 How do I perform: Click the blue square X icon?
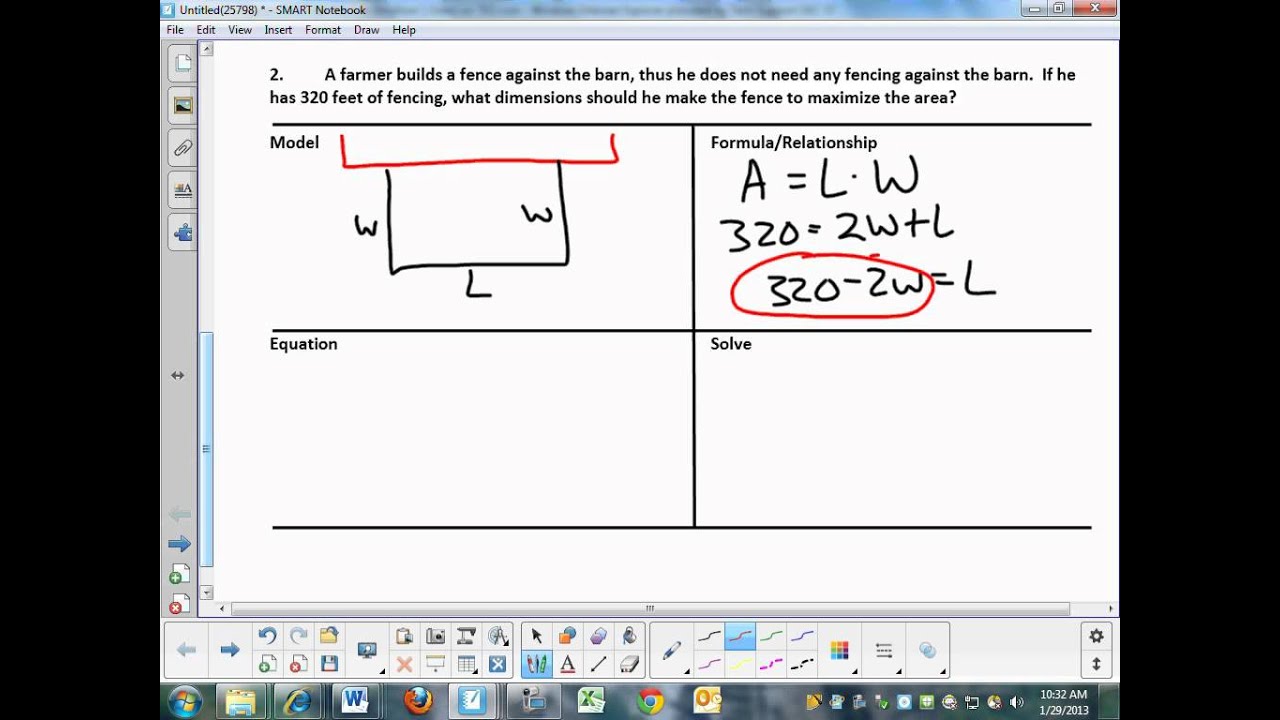coord(498,664)
